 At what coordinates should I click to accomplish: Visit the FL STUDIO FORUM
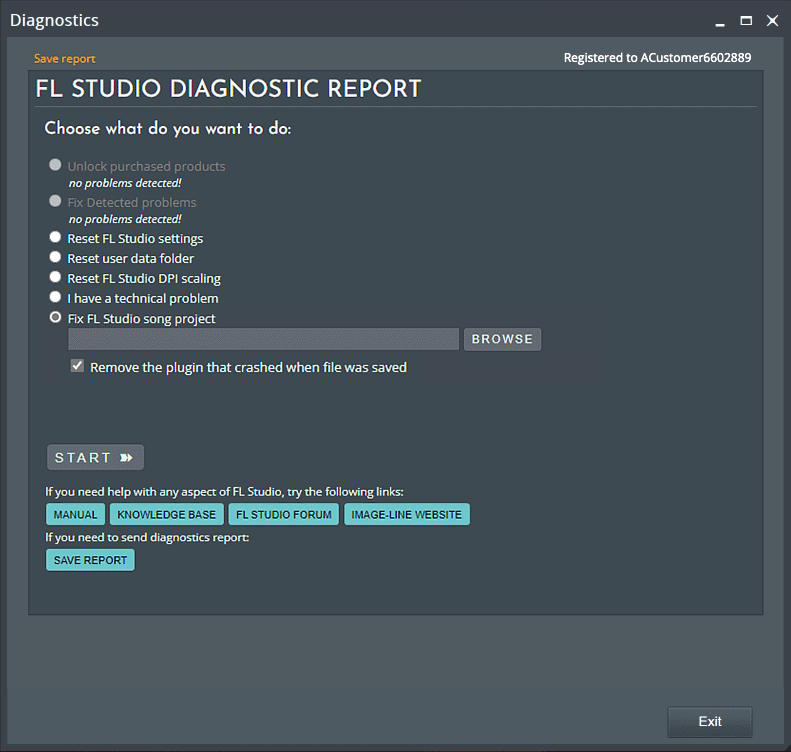coord(283,515)
